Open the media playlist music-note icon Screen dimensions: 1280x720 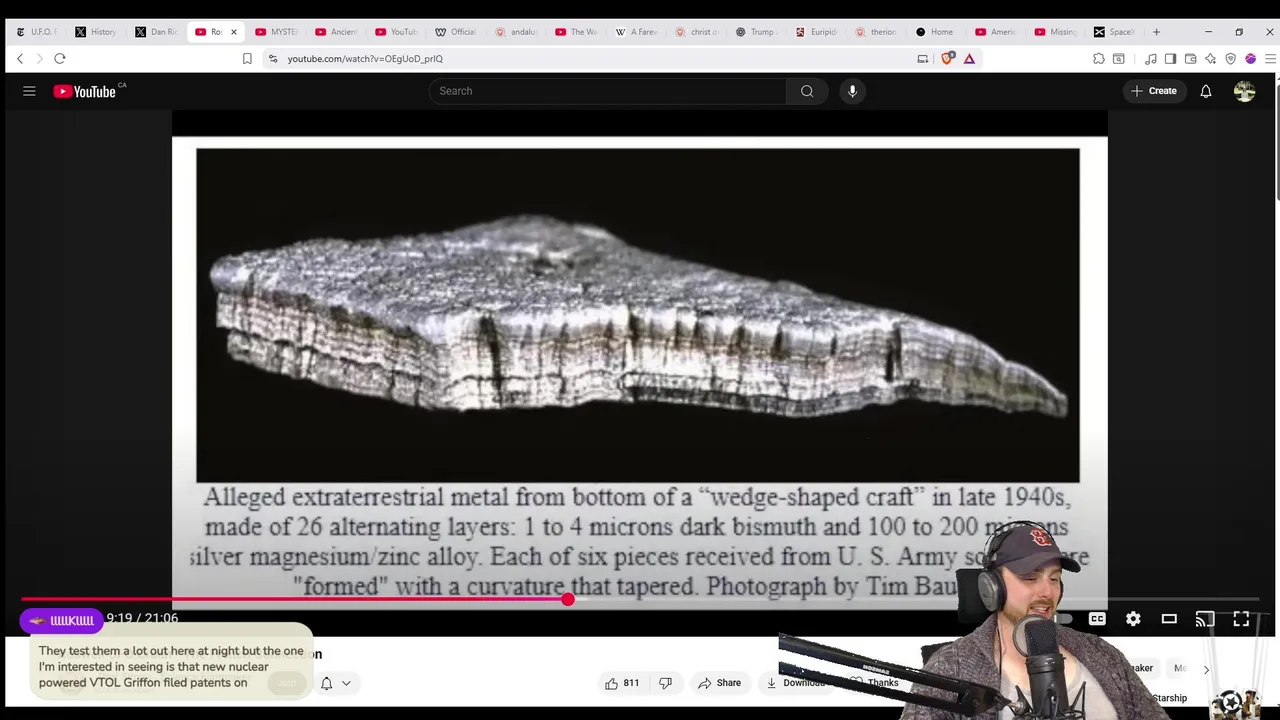tap(1151, 59)
